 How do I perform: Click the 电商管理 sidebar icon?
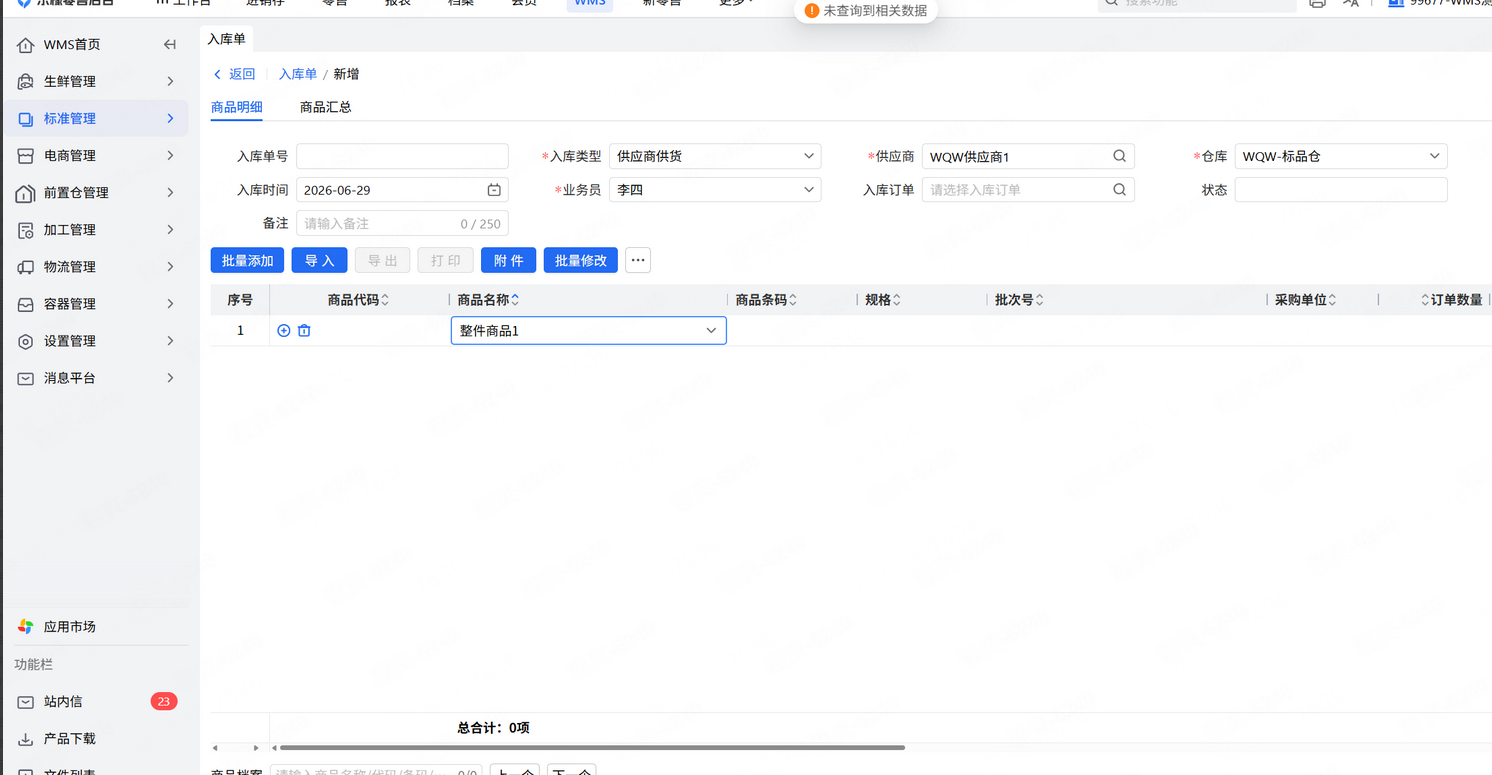(26, 156)
